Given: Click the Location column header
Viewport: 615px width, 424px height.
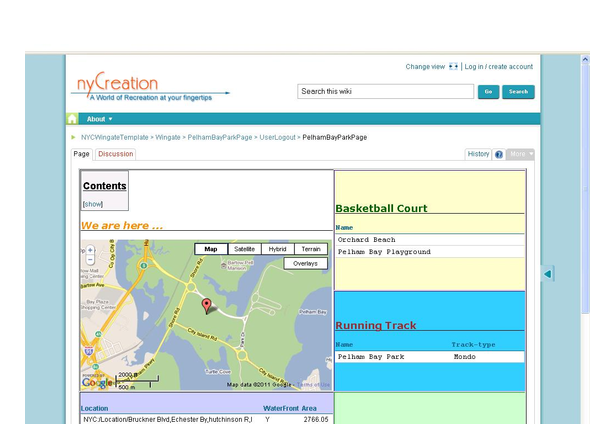Looking at the screenshot, I should tap(95, 408).
